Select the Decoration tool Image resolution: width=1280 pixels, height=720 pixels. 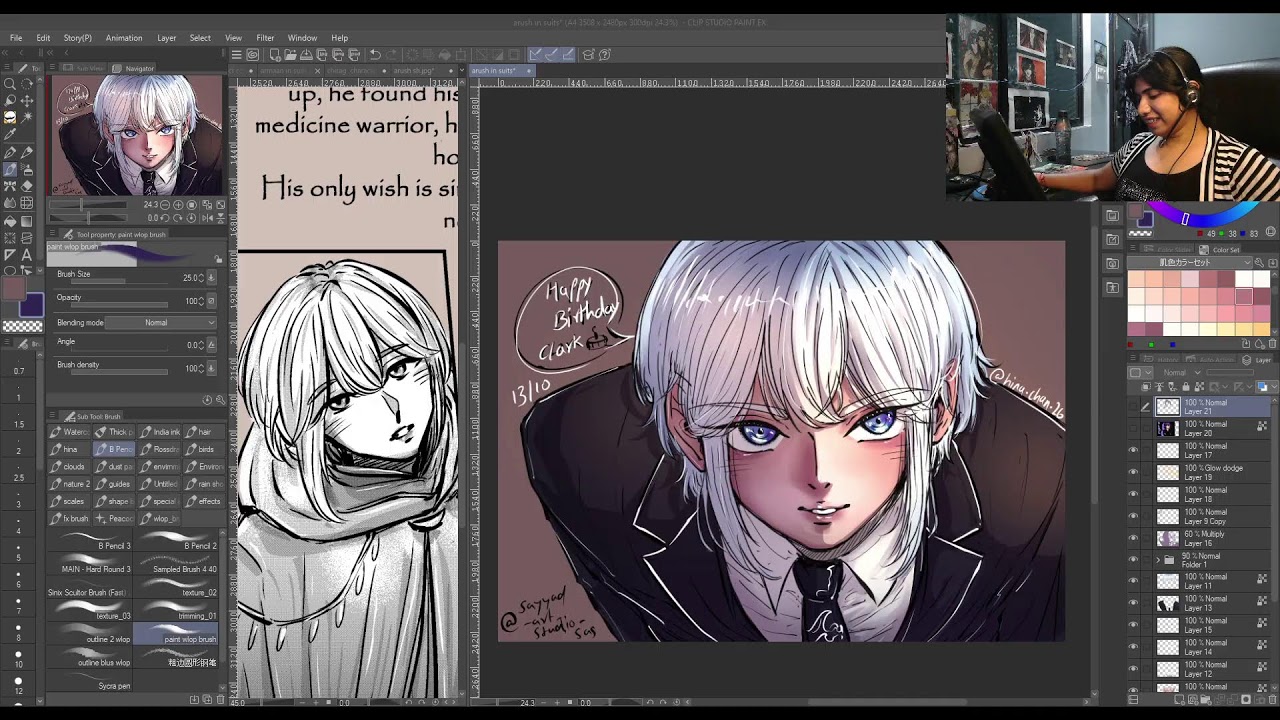(x=10, y=187)
